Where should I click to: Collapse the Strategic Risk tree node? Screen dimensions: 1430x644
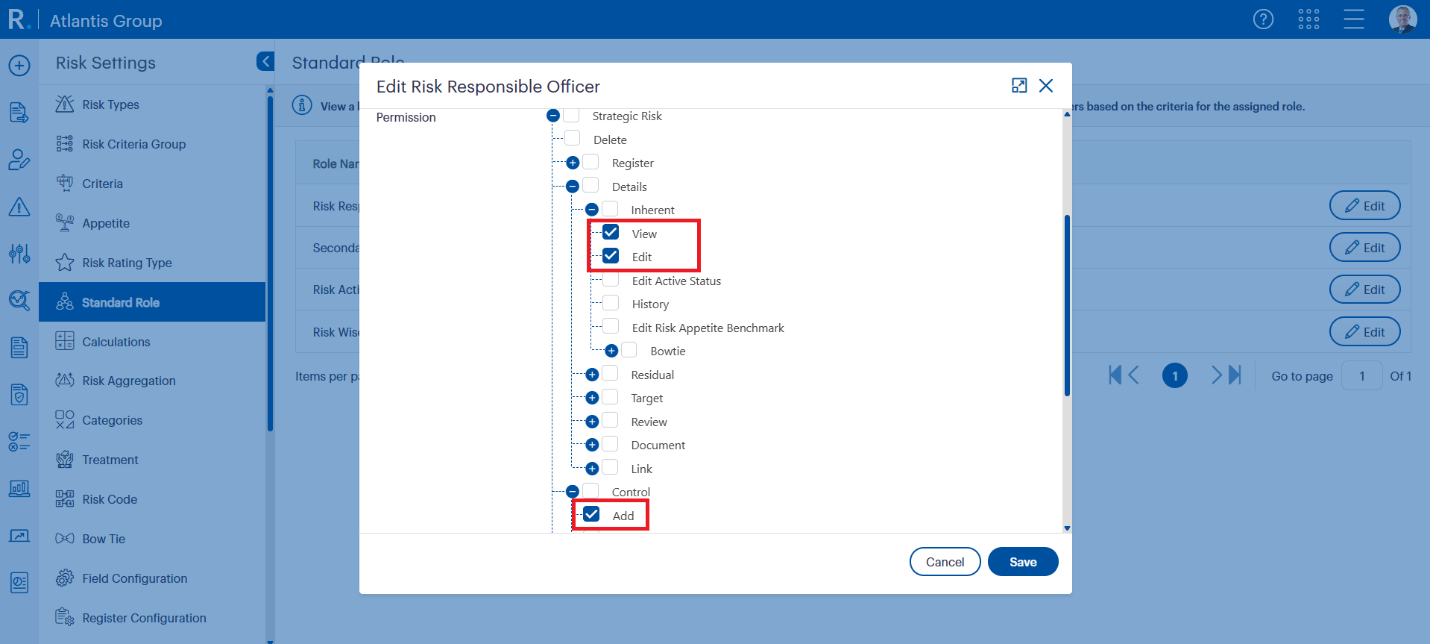553,116
